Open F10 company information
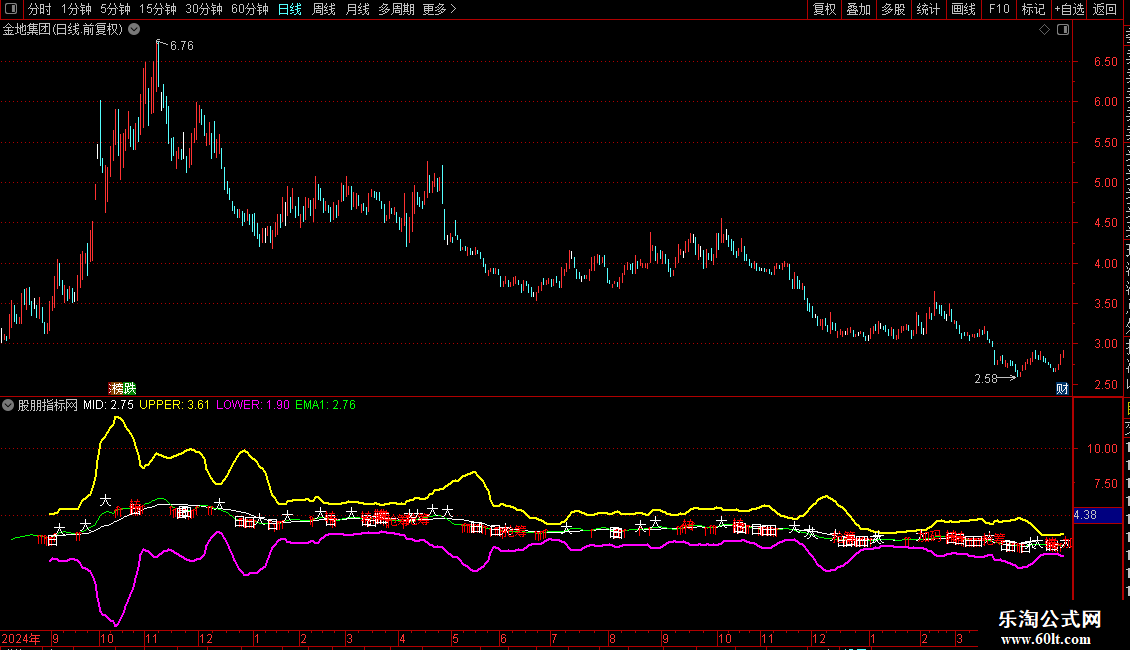 (x=999, y=9)
